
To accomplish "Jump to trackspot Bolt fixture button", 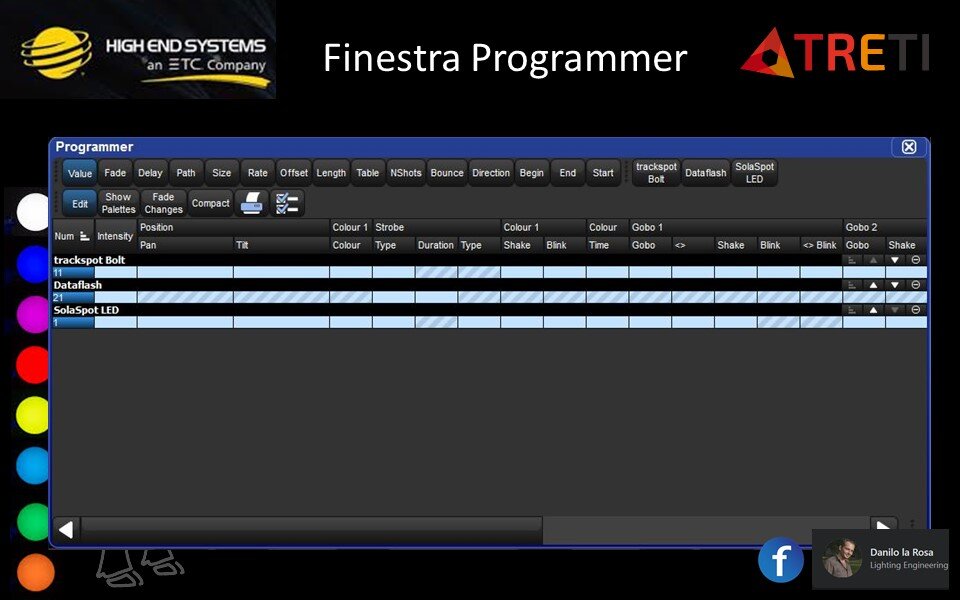I will pos(656,173).
